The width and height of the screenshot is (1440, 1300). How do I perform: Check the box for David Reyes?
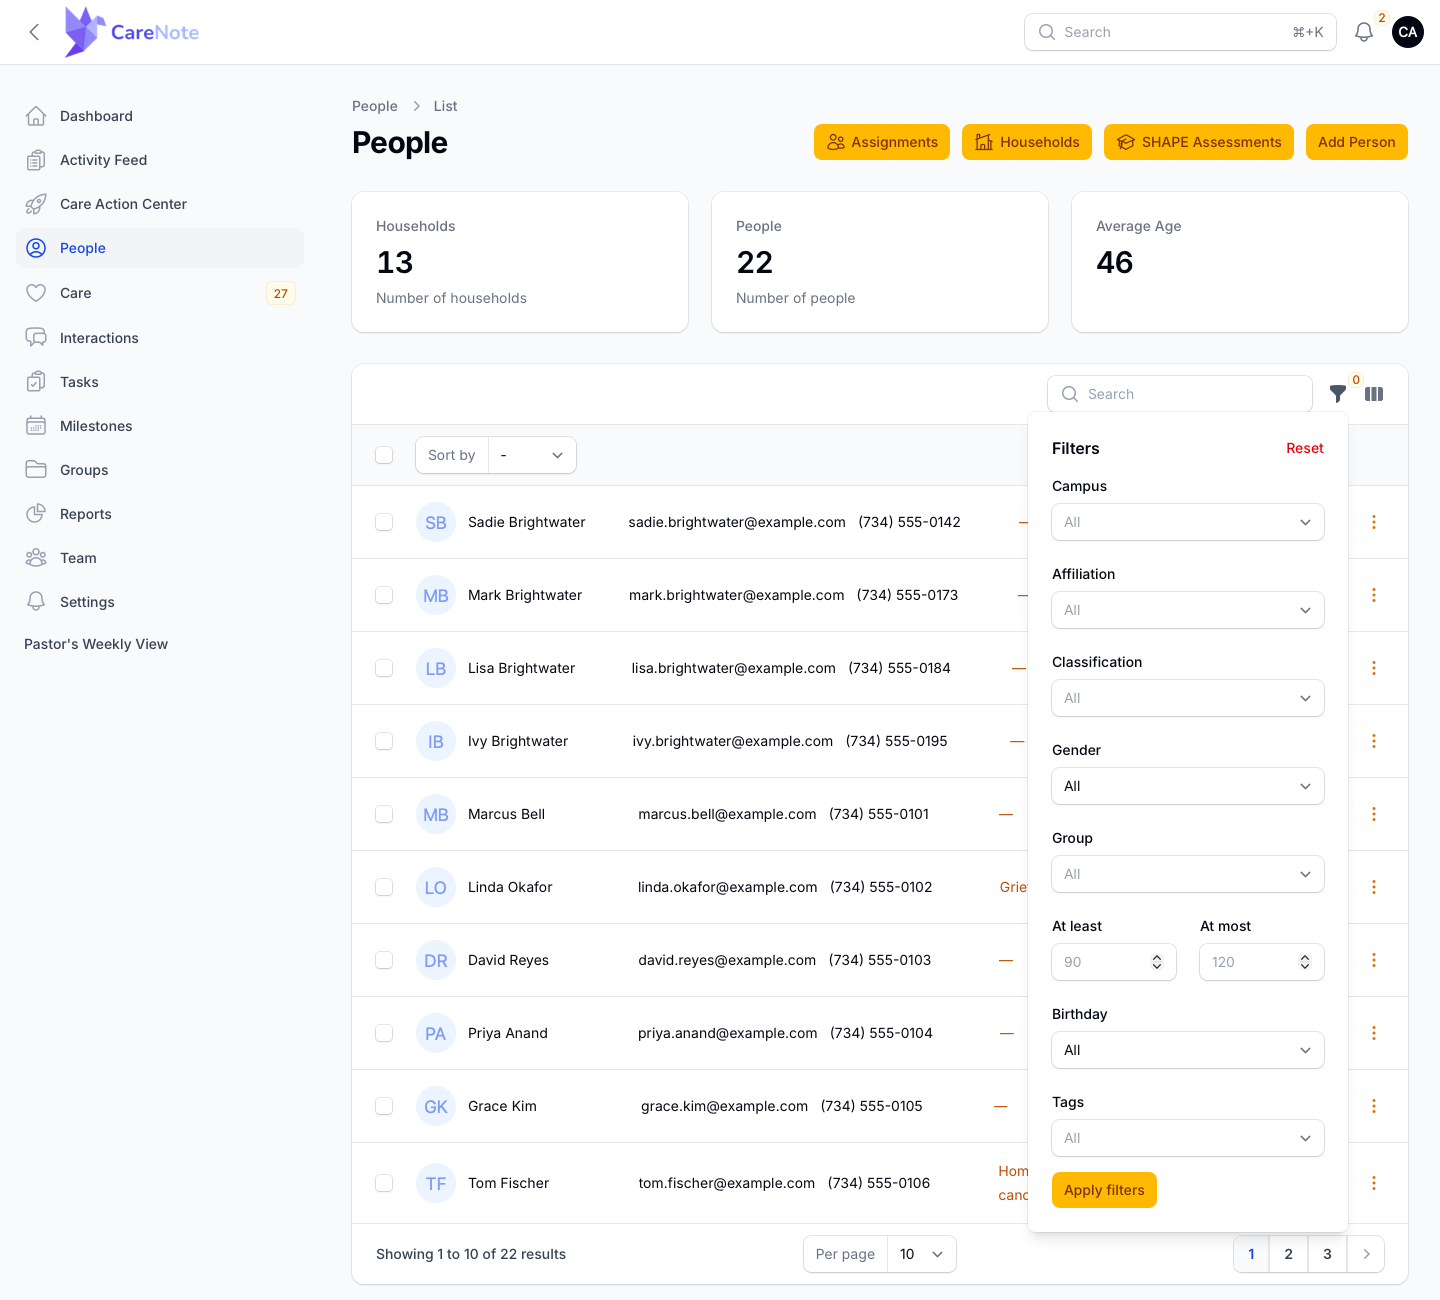[x=384, y=960]
